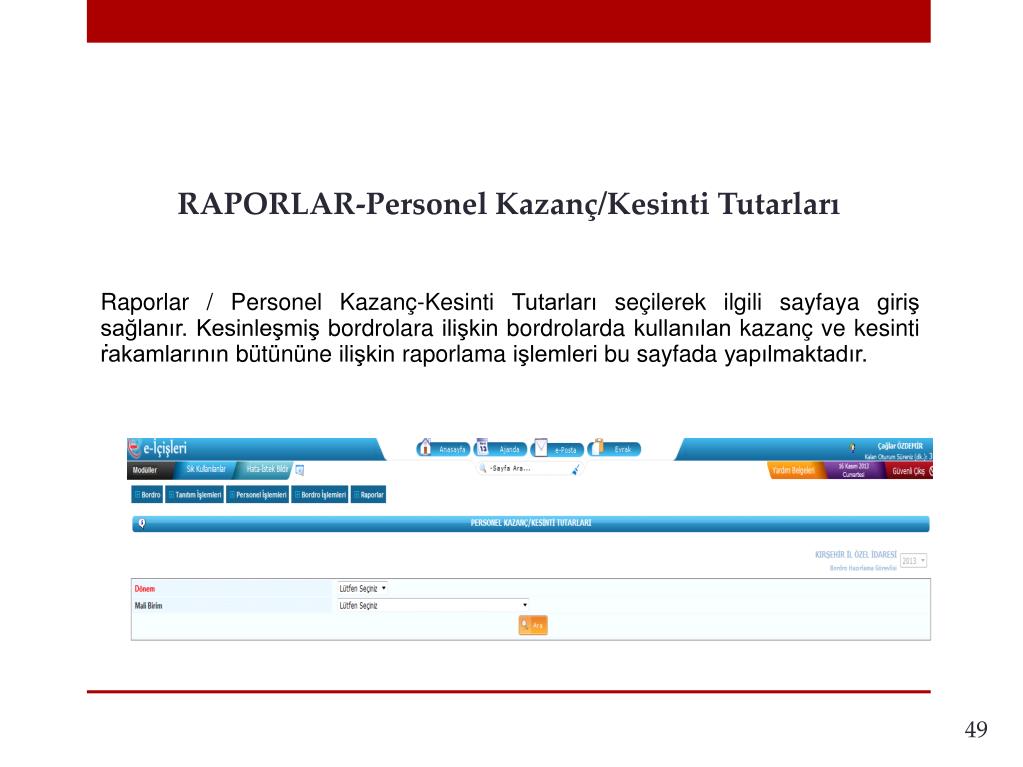Expand the Mali Birim dropdown

tap(433, 605)
